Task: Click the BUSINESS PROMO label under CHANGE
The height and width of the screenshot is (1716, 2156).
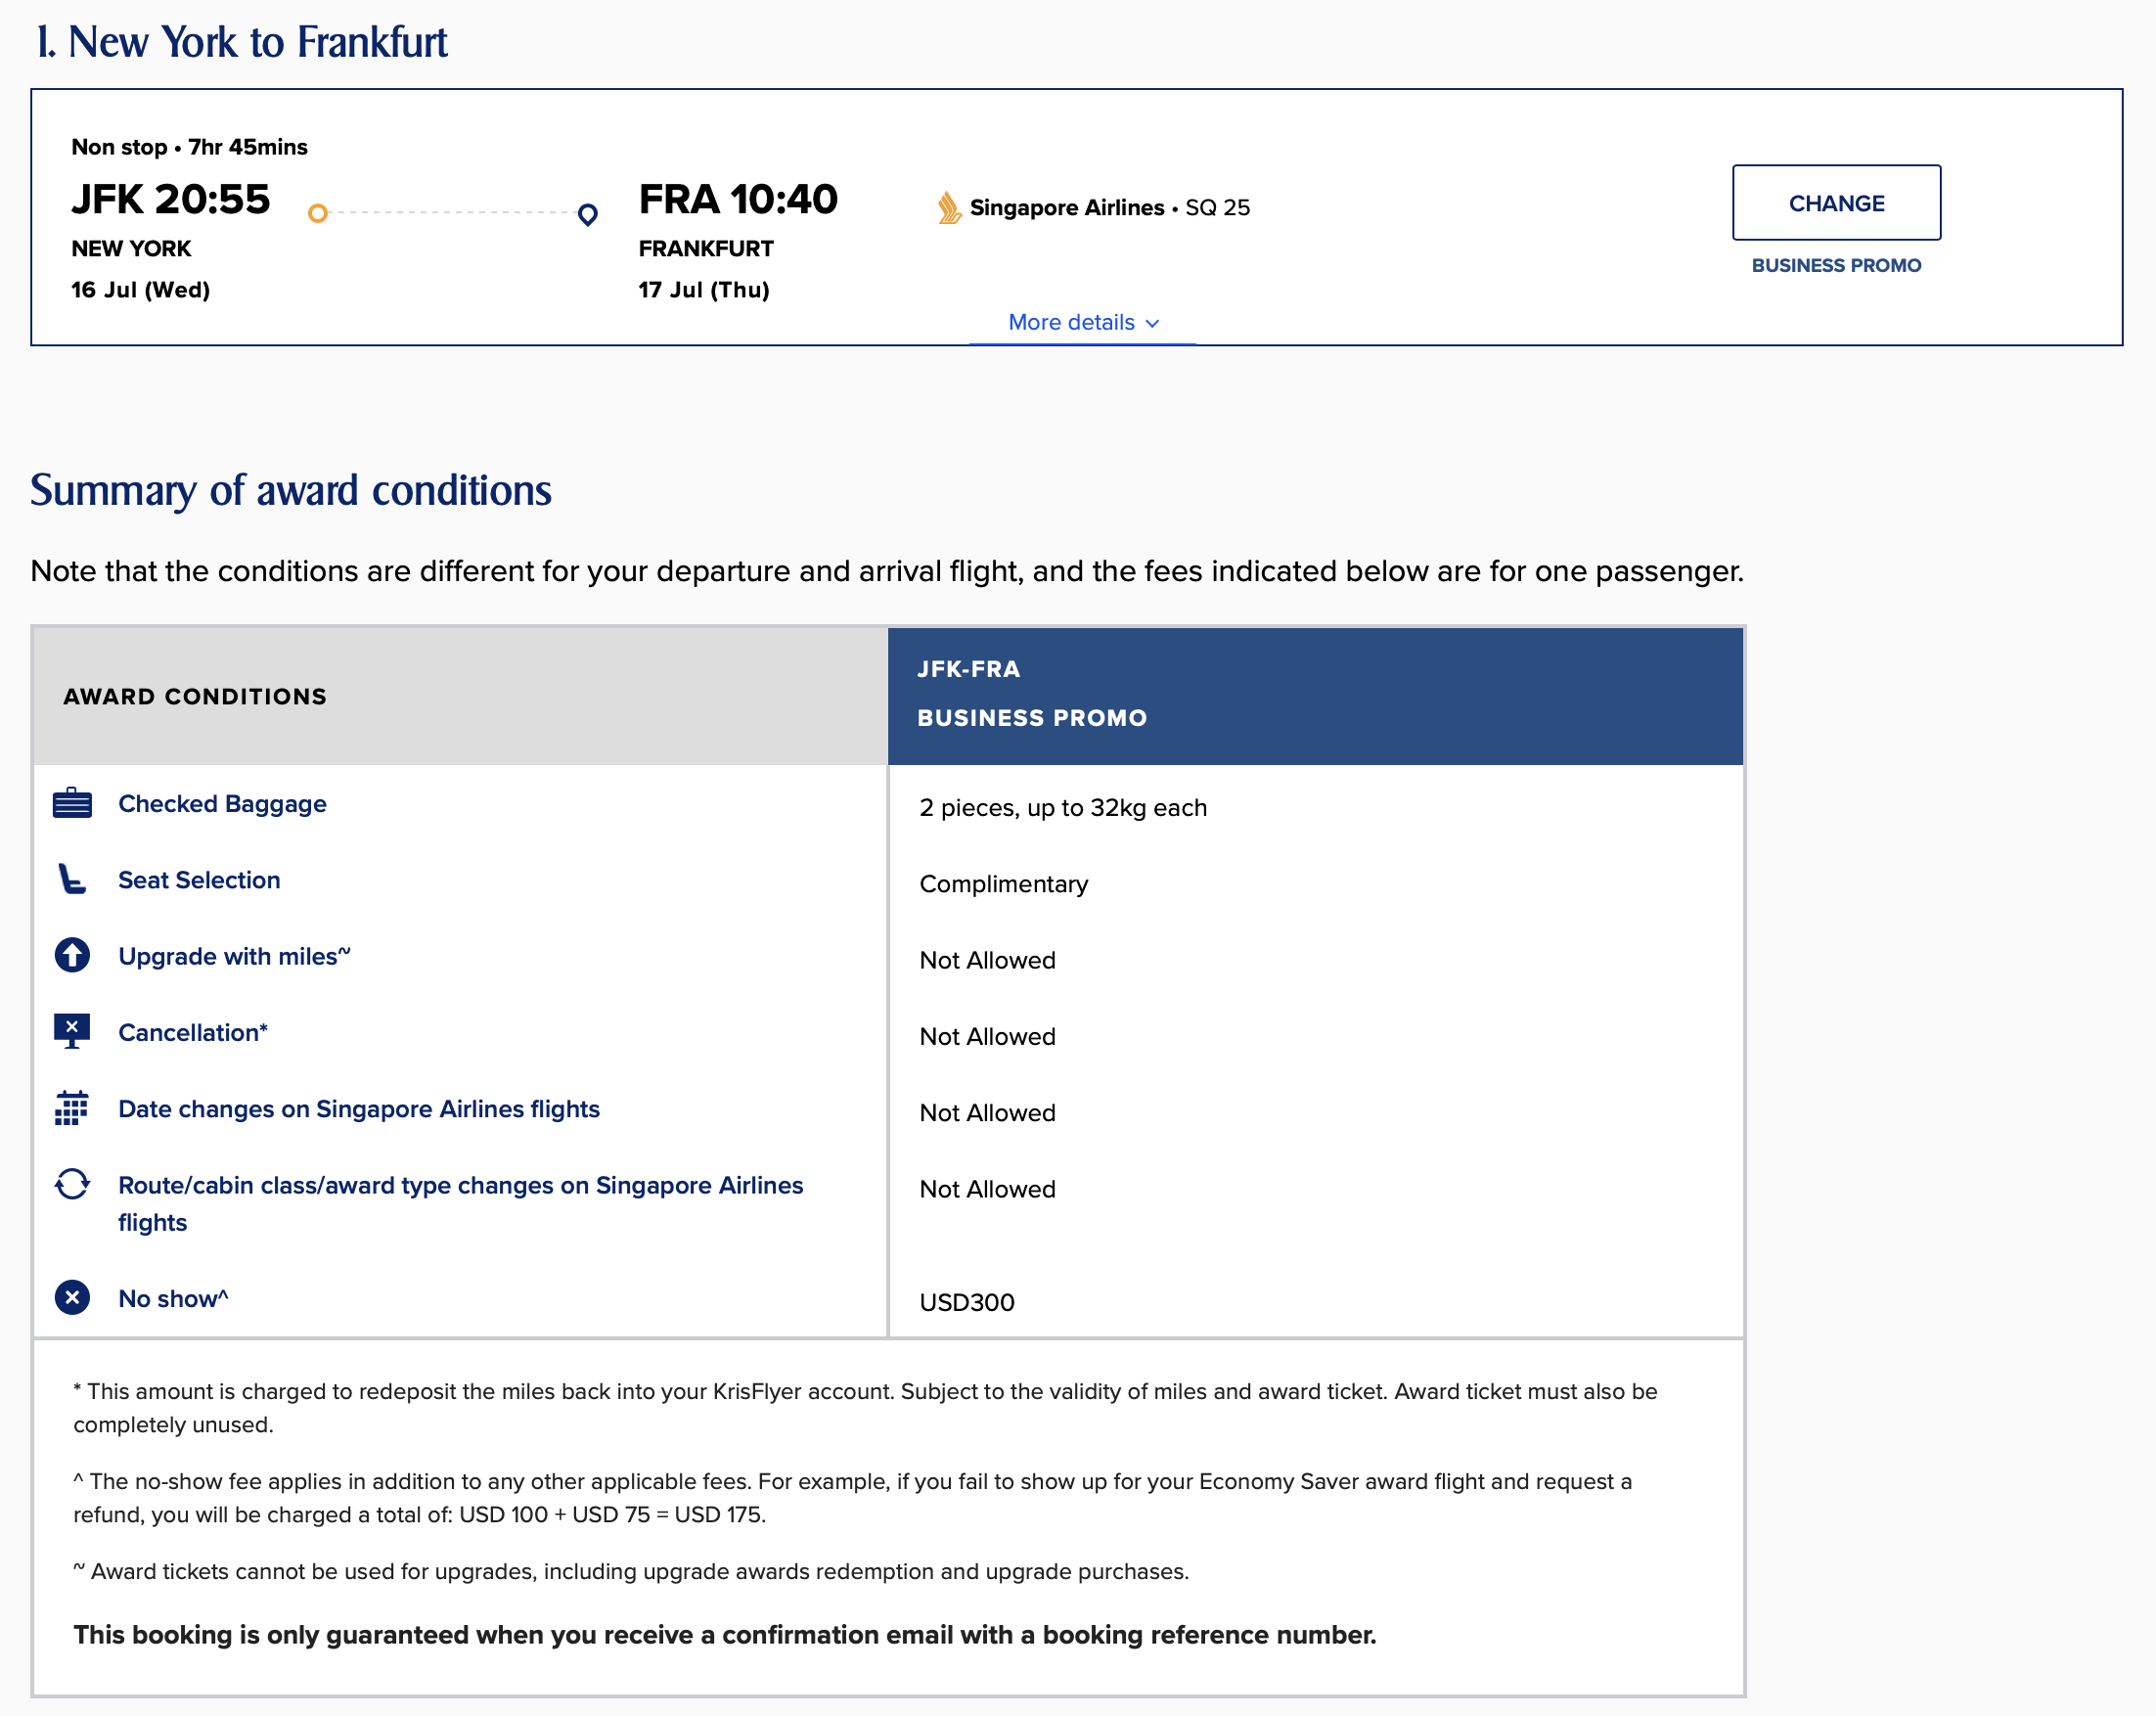Action: click(x=1836, y=265)
